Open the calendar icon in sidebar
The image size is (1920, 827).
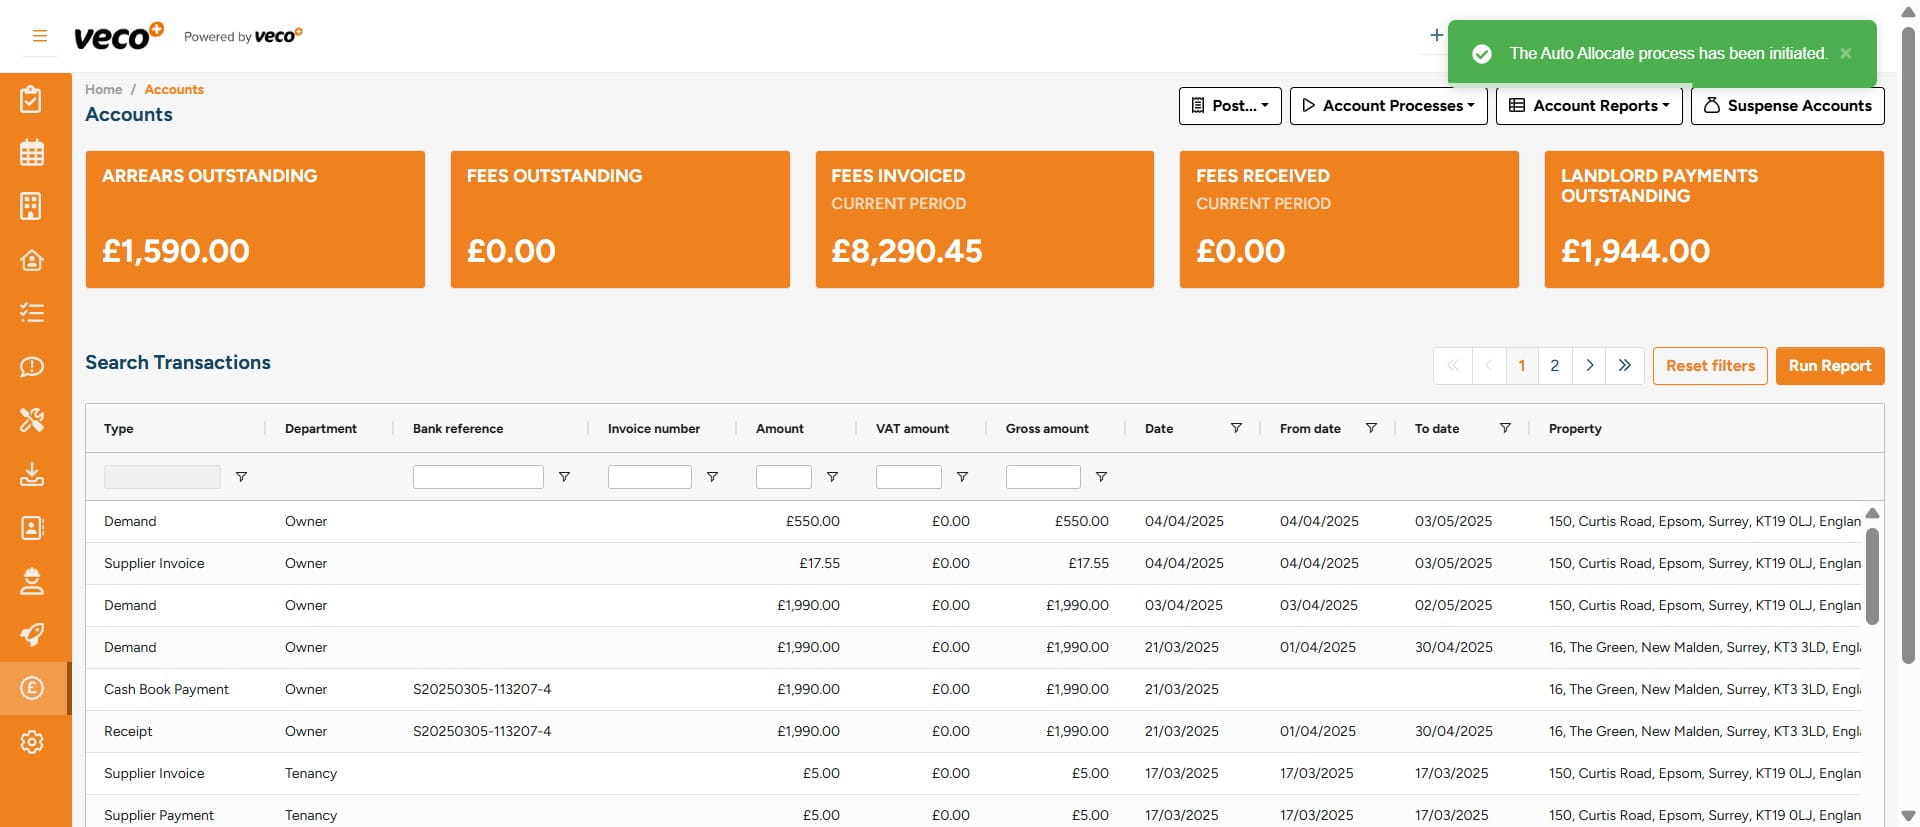pyautogui.click(x=32, y=153)
